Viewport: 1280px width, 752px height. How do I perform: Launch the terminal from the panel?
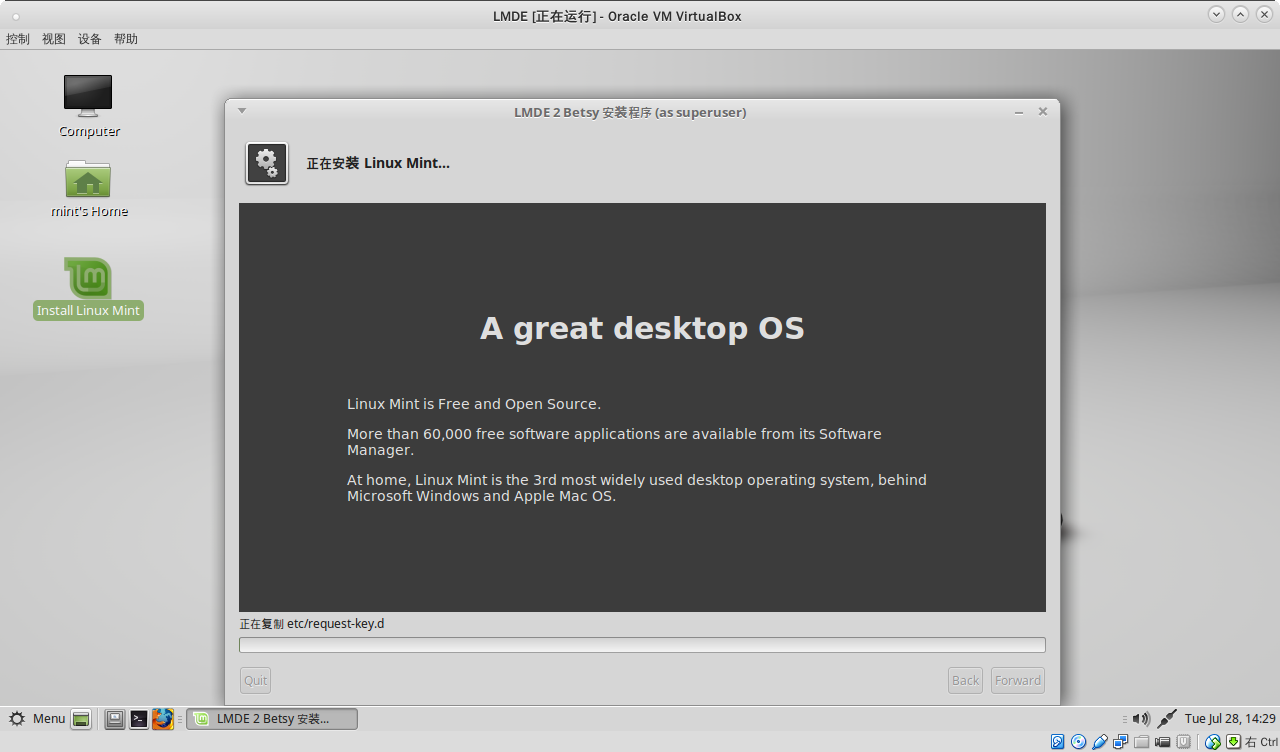pos(139,719)
